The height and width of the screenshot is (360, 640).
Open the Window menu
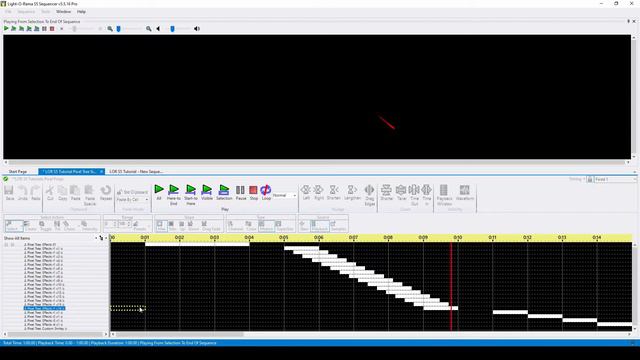click(x=63, y=12)
